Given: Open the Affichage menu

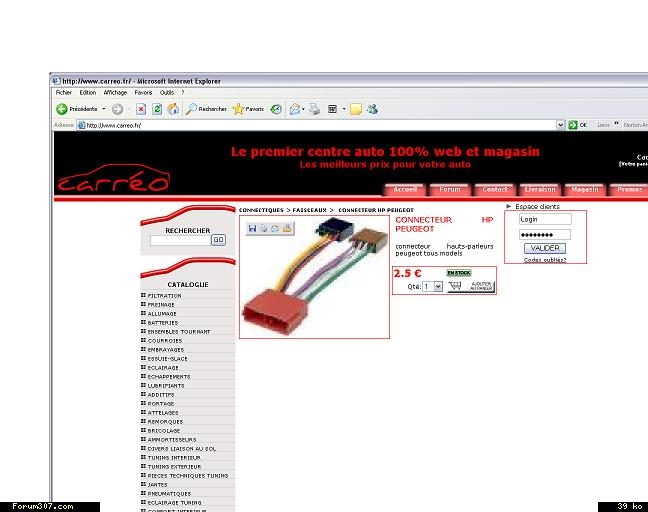Looking at the screenshot, I should point(115,92).
